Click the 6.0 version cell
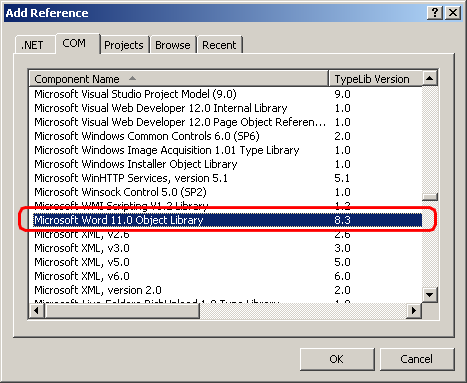 point(342,276)
